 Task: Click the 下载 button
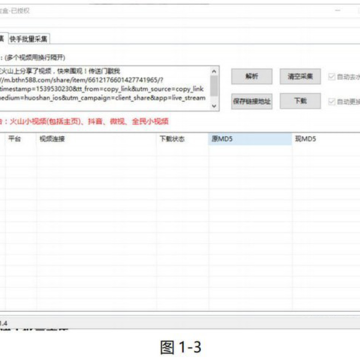pyautogui.click(x=300, y=101)
